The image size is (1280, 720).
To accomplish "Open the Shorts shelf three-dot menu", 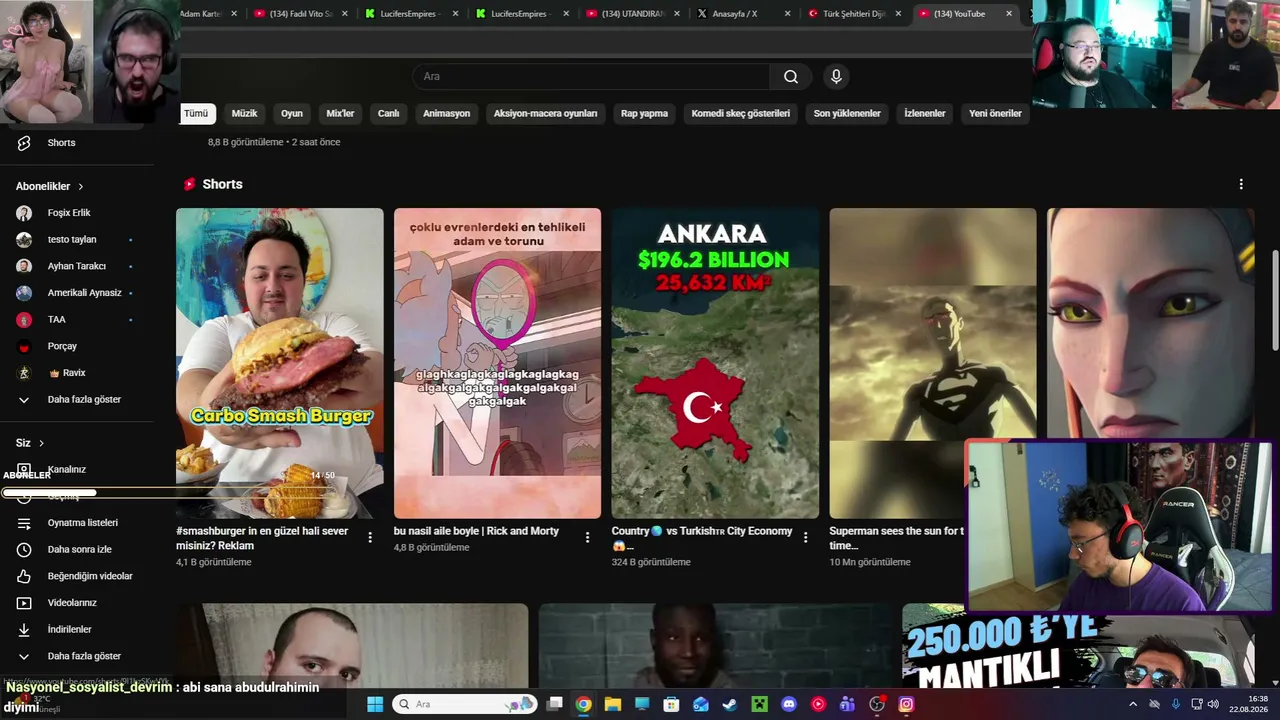I will [x=1241, y=185].
